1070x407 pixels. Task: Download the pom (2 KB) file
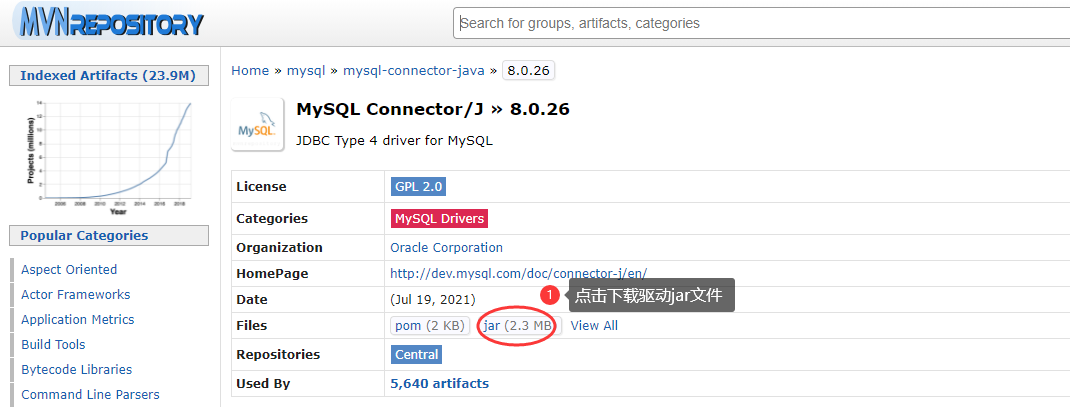tap(429, 326)
